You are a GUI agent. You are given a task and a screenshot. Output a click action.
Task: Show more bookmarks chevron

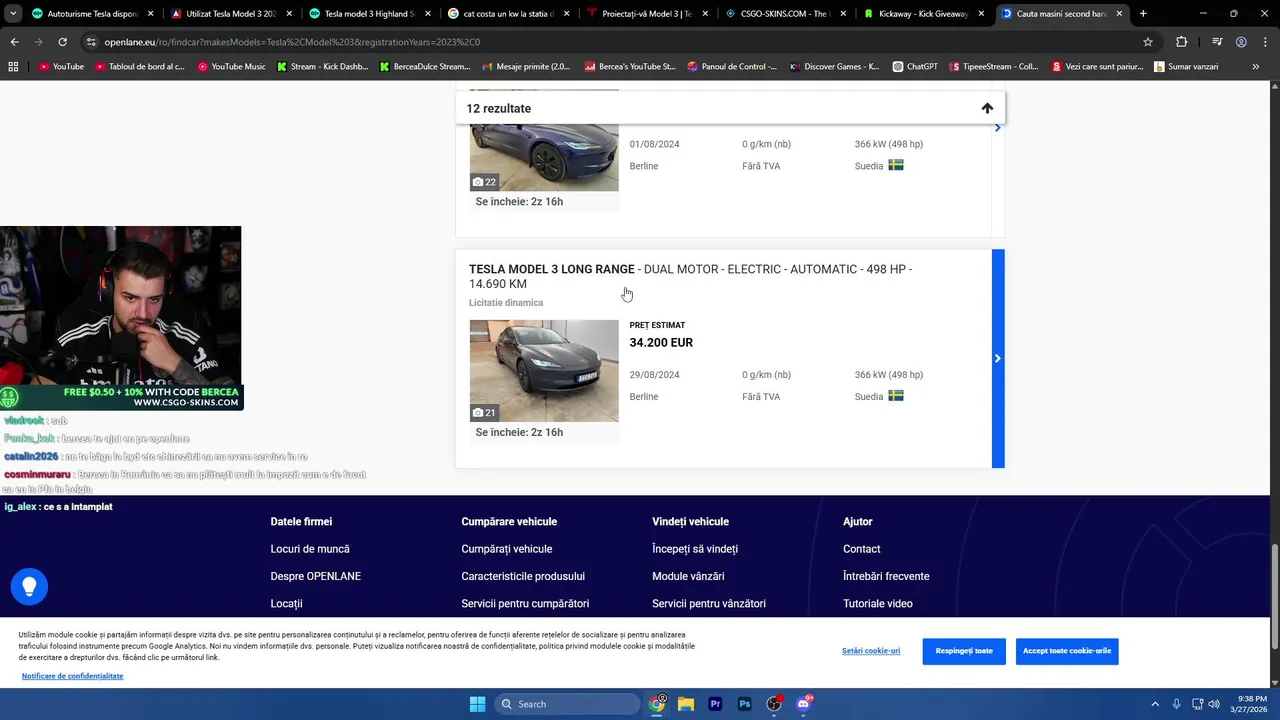(1256, 66)
